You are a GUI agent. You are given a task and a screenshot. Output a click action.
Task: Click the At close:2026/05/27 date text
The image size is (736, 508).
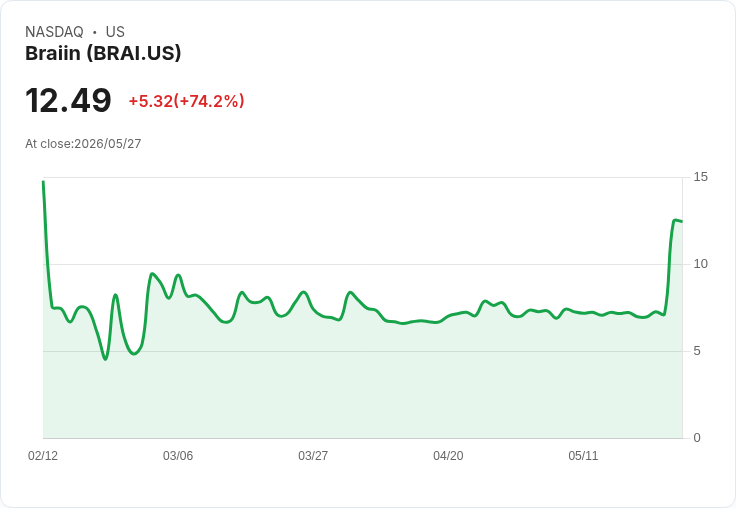click(x=83, y=144)
